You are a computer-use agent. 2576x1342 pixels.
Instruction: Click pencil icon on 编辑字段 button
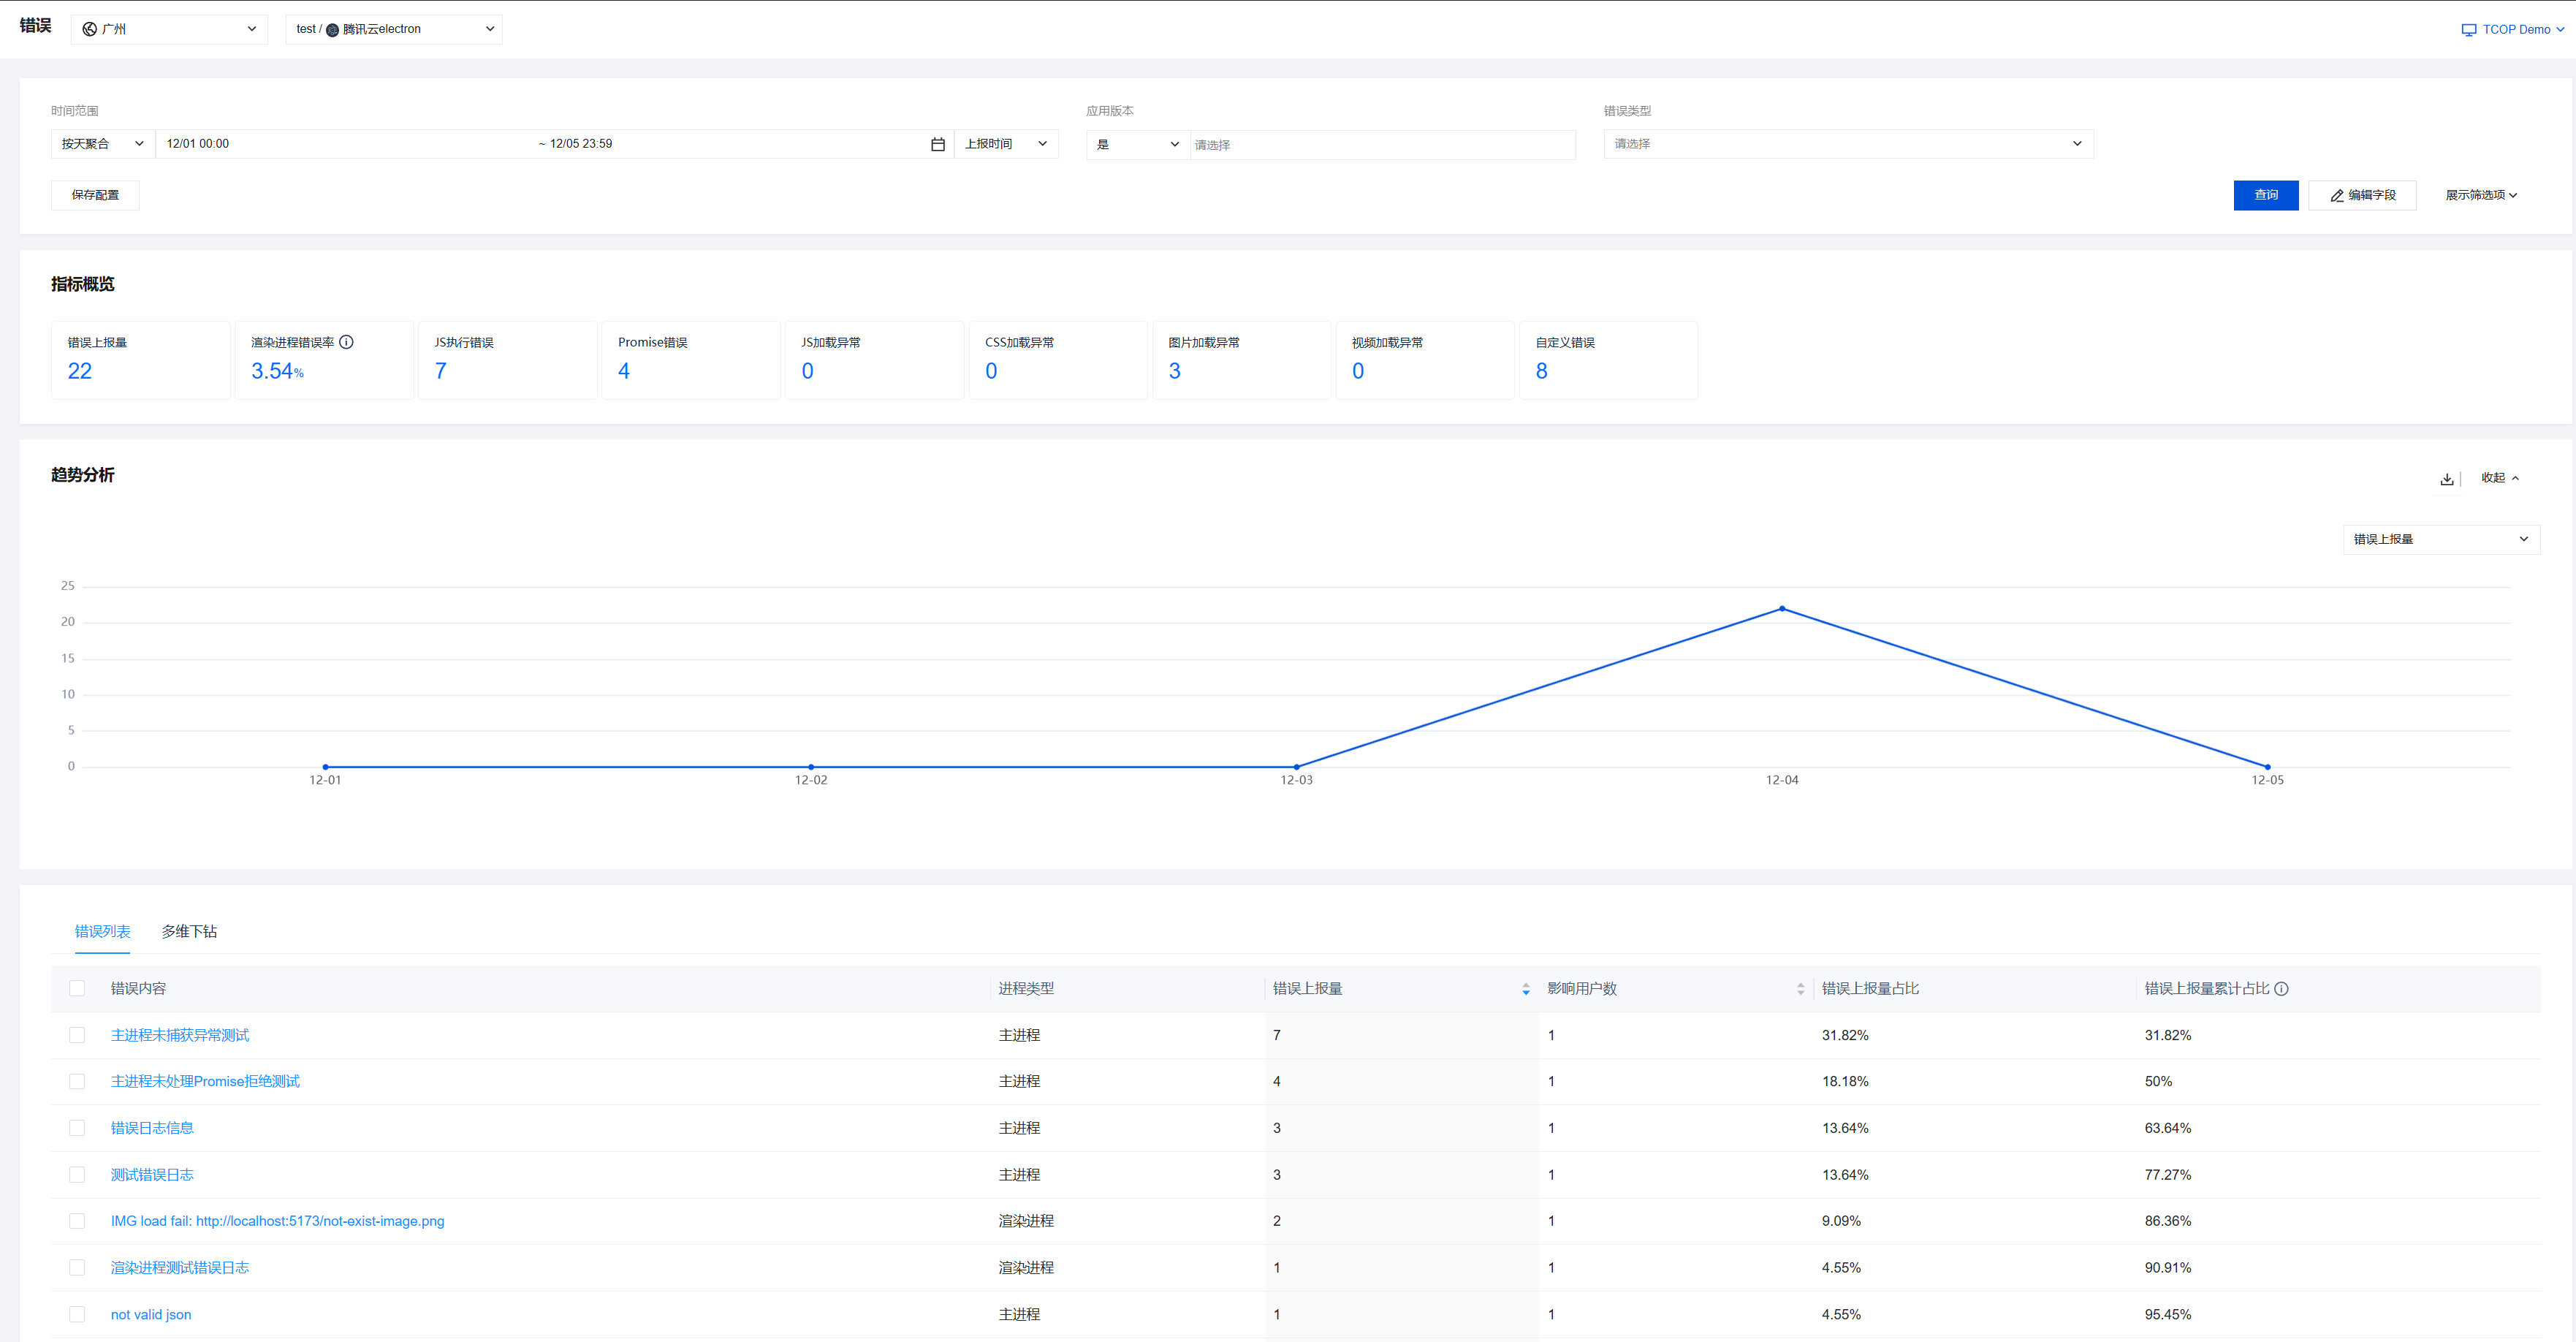click(x=2337, y=196)
